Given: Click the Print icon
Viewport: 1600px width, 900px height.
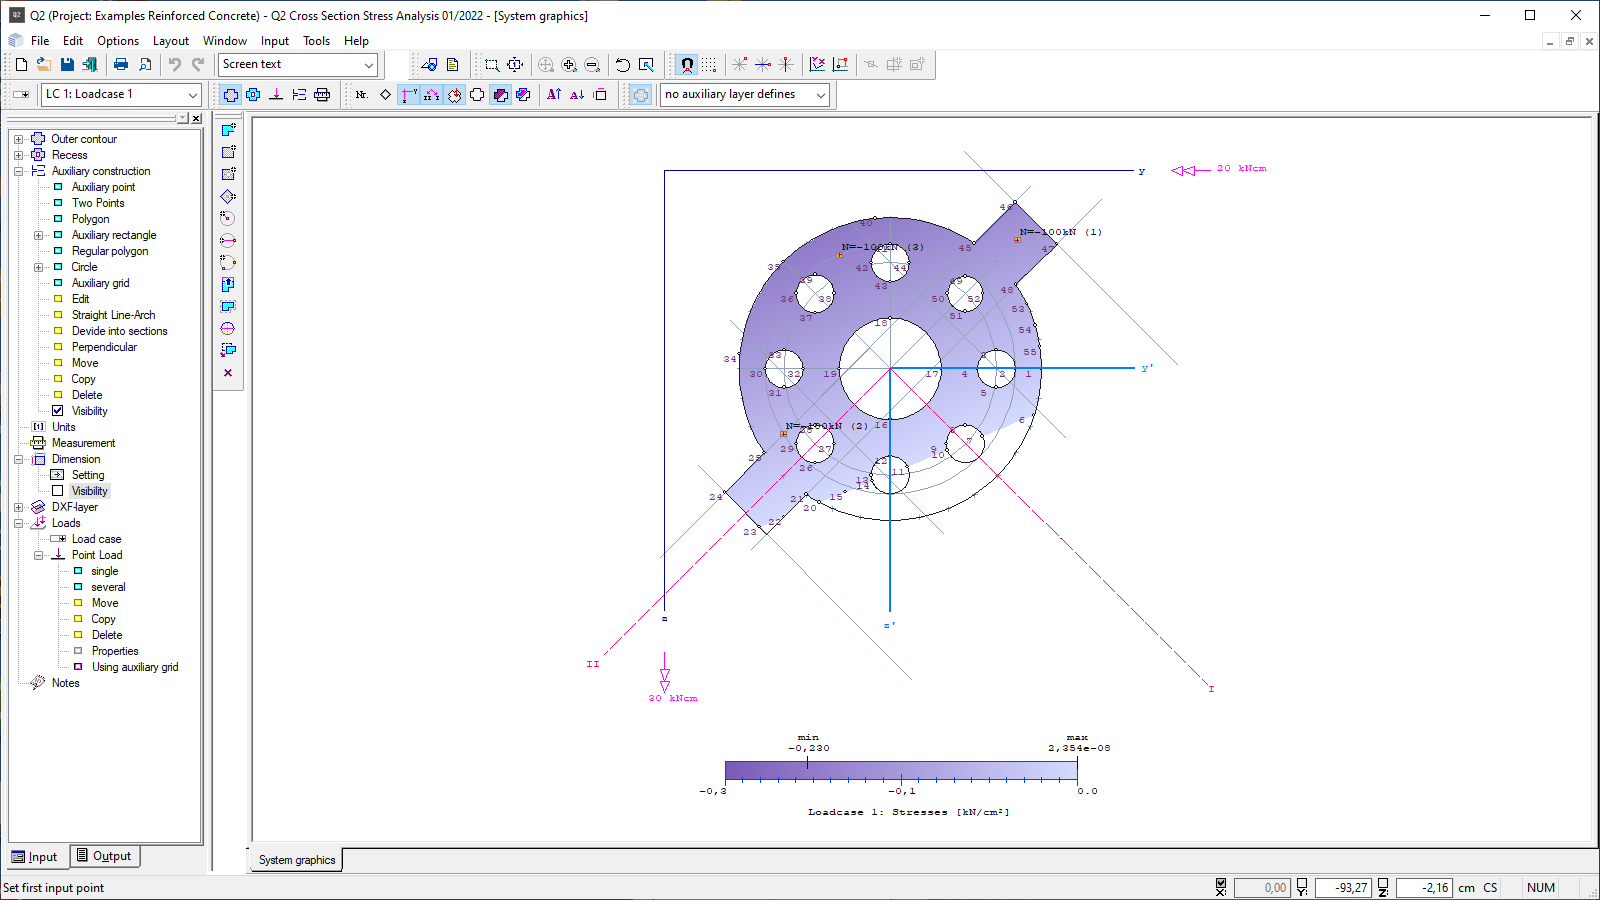Looking at the screenshot, I should point(121,64).
